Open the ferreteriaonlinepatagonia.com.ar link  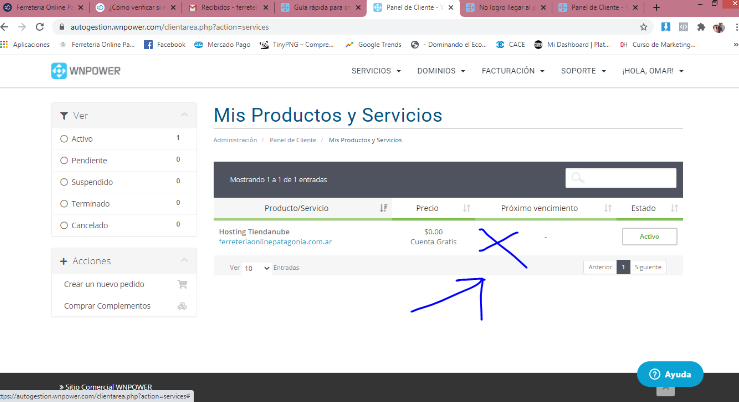pos(275,242)
